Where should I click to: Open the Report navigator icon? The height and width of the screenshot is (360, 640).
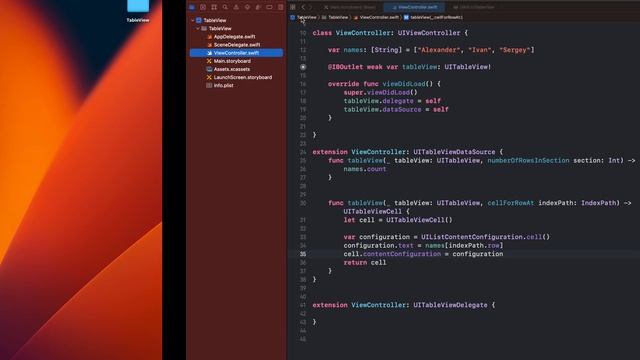pos(280,7)
